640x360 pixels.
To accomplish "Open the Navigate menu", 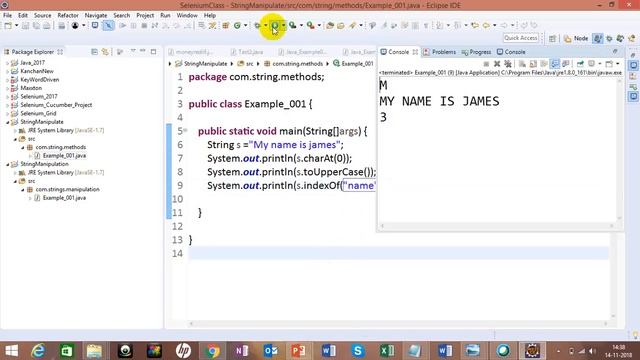I will (x=96, y=15).
